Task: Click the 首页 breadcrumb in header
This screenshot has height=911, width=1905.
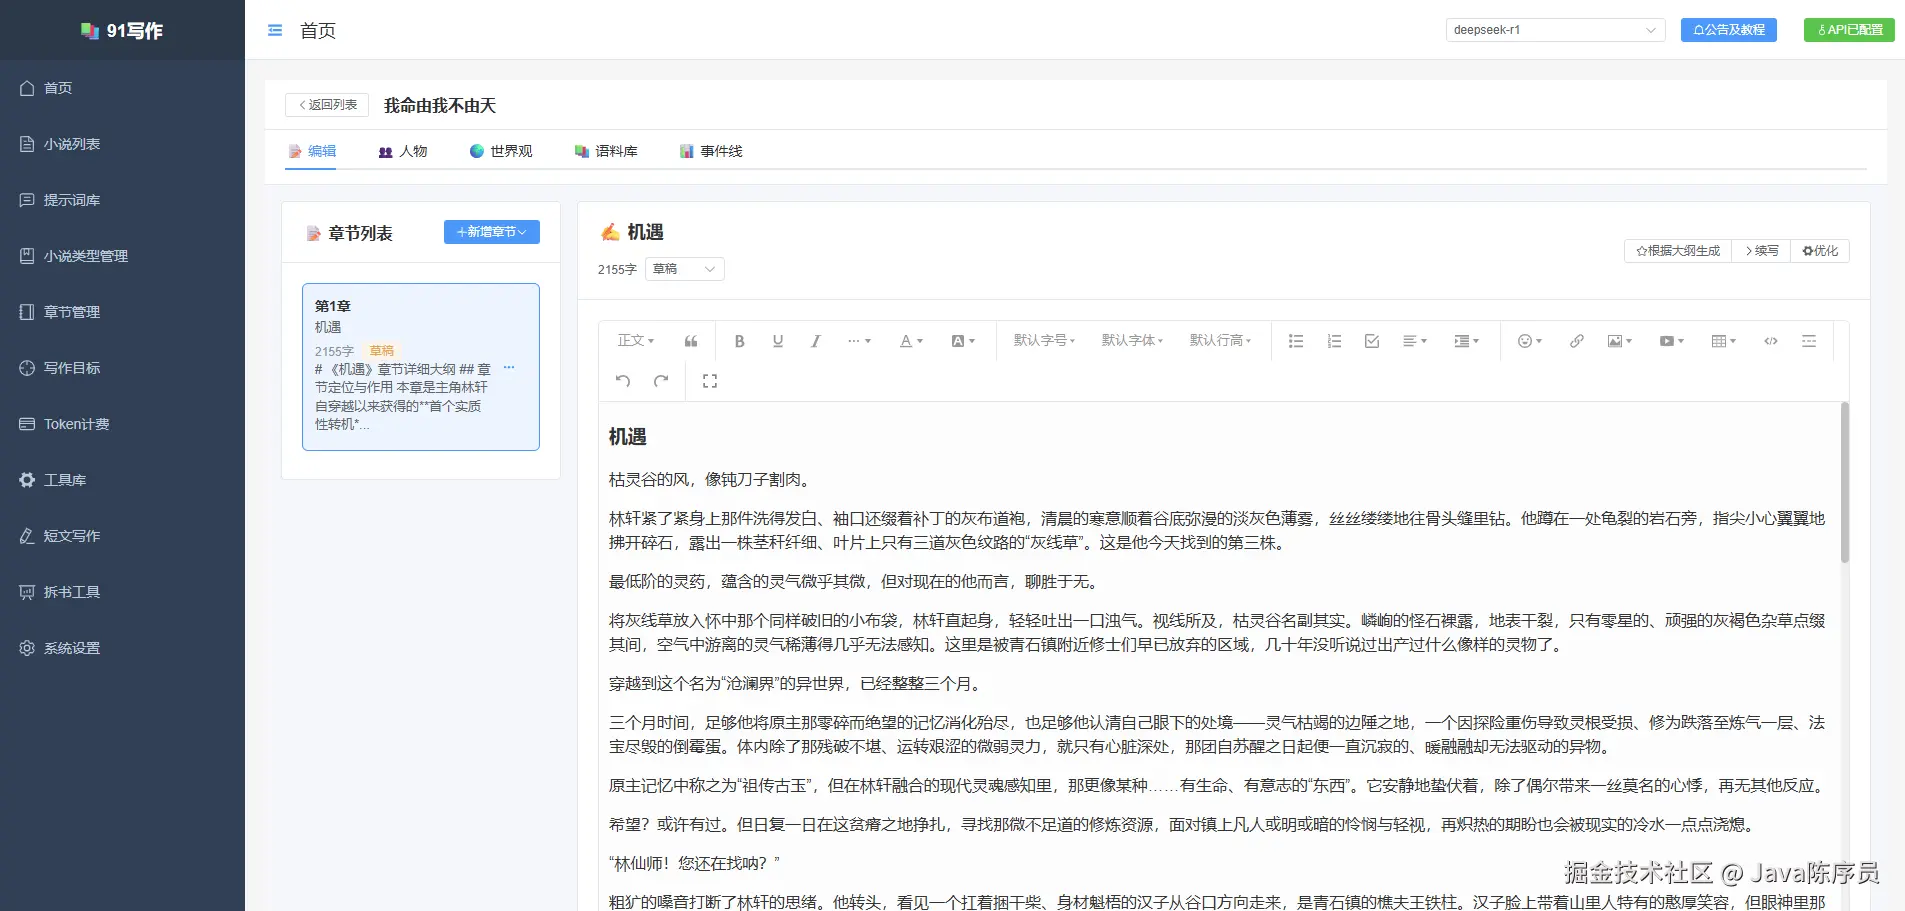Action: click(318, 31)
